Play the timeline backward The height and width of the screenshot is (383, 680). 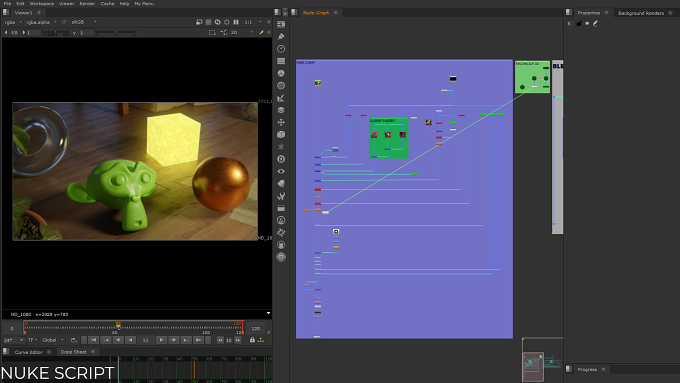coord(130,340)
